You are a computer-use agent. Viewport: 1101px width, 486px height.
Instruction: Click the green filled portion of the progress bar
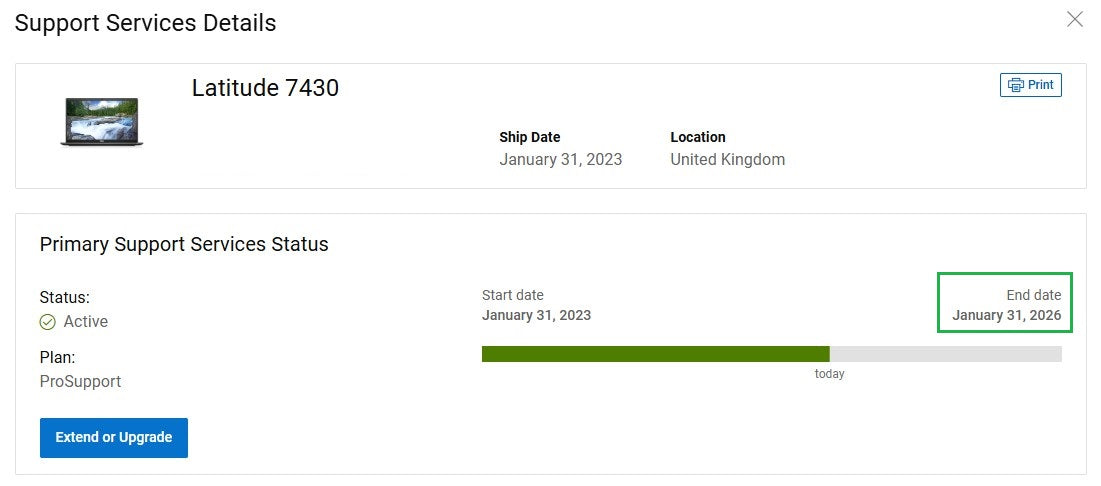(x=655, y=354)
